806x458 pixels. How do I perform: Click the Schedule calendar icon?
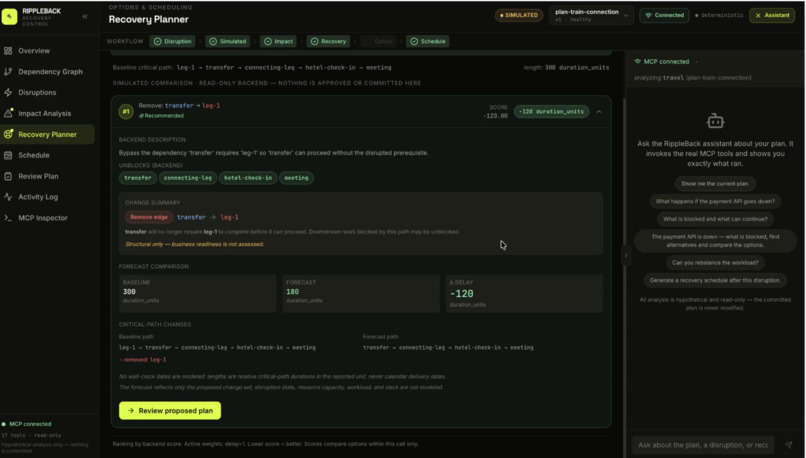(8, 155)
